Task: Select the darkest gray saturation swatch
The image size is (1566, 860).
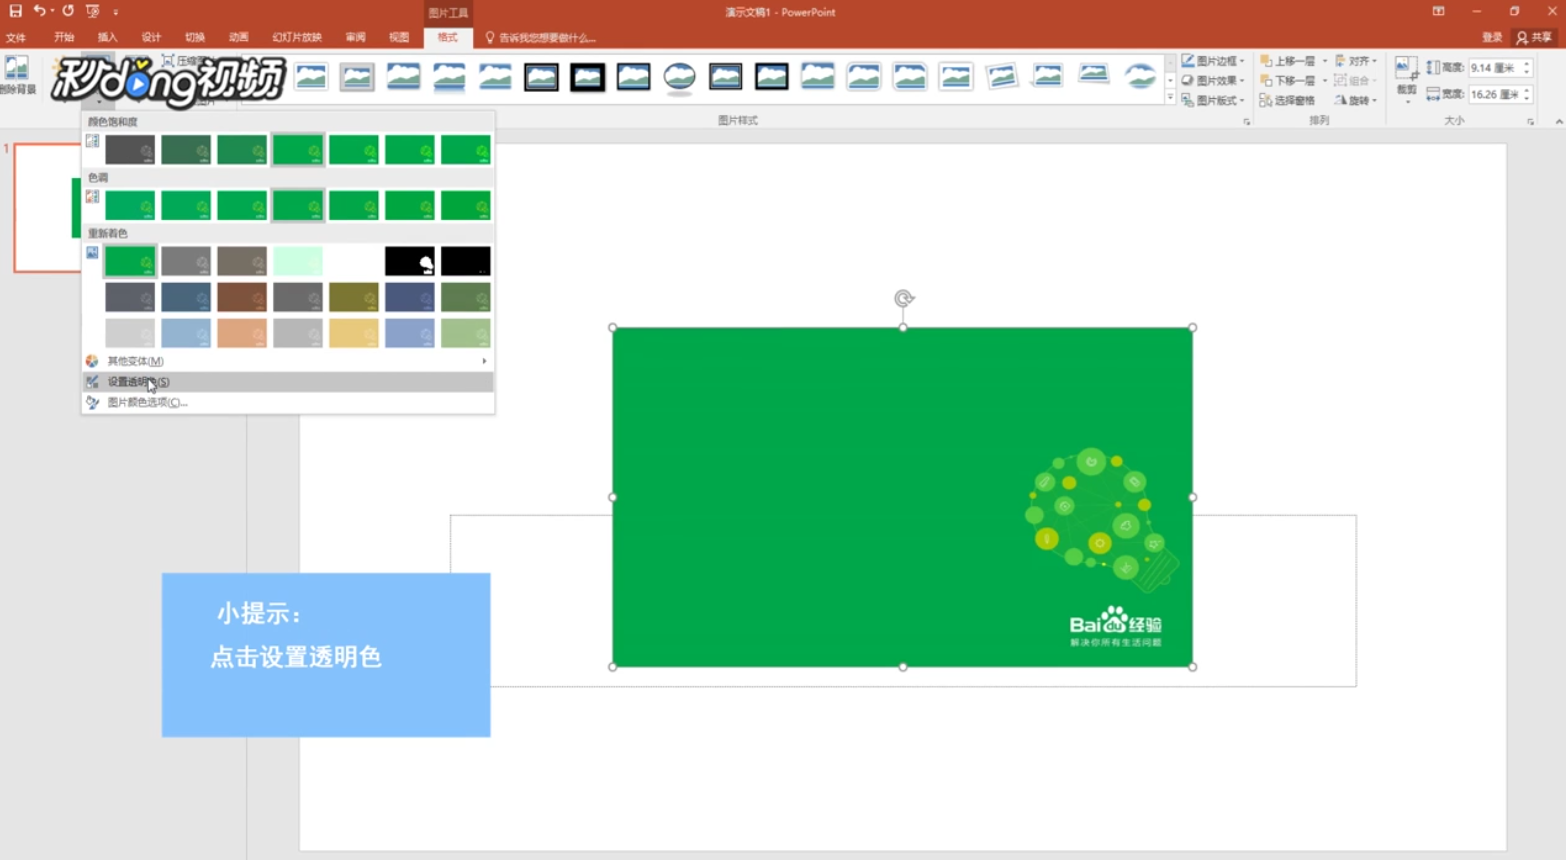Action: click(x=130, y=149)
